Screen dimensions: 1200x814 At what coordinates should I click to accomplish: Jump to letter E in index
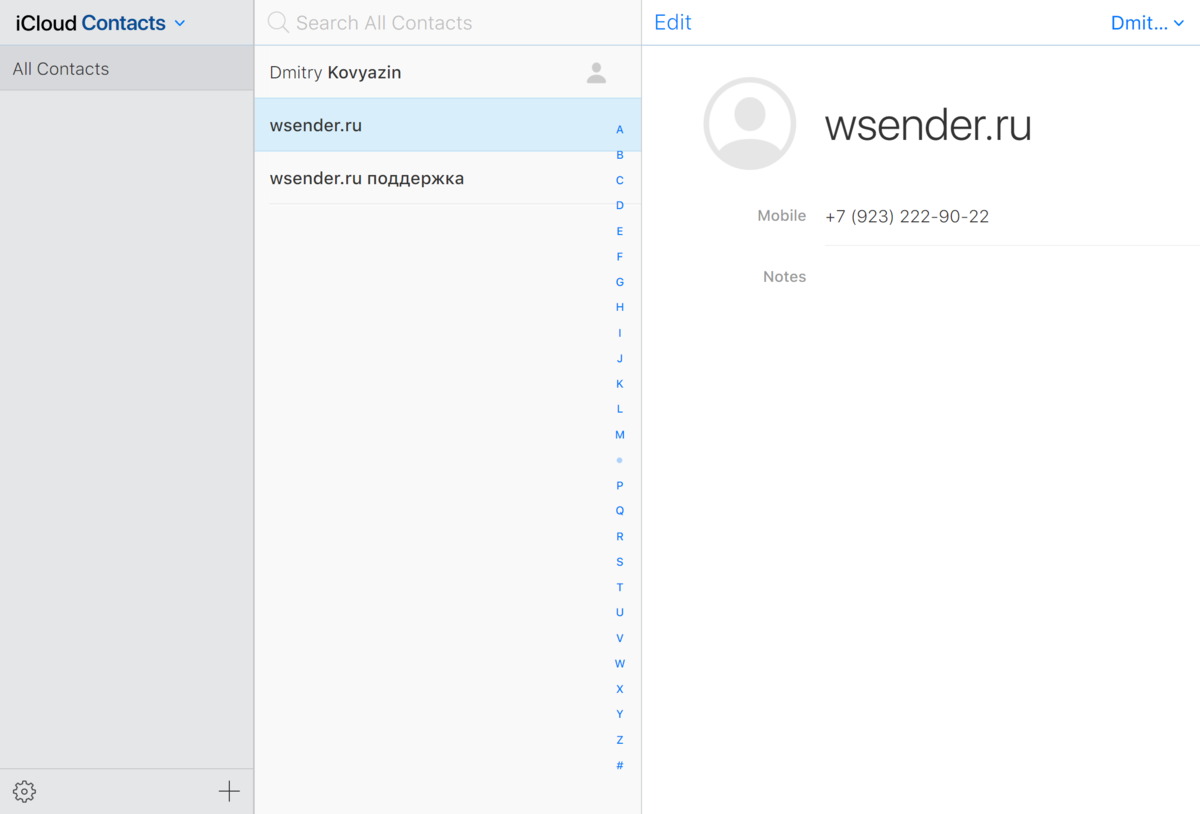620,232
